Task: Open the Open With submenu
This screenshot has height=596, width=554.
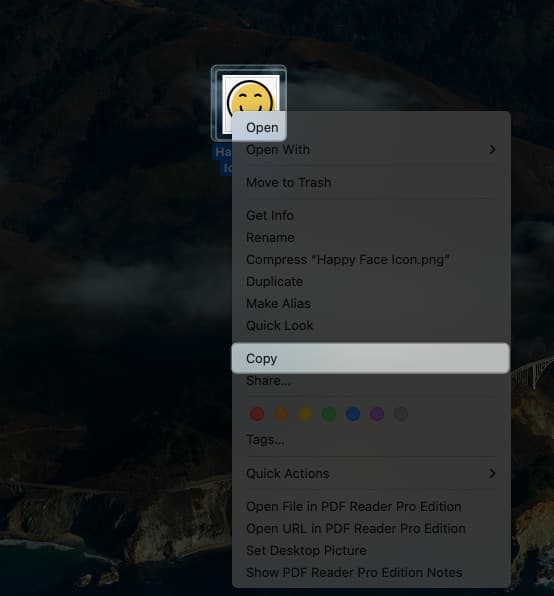Action: [x=370, y=150]
